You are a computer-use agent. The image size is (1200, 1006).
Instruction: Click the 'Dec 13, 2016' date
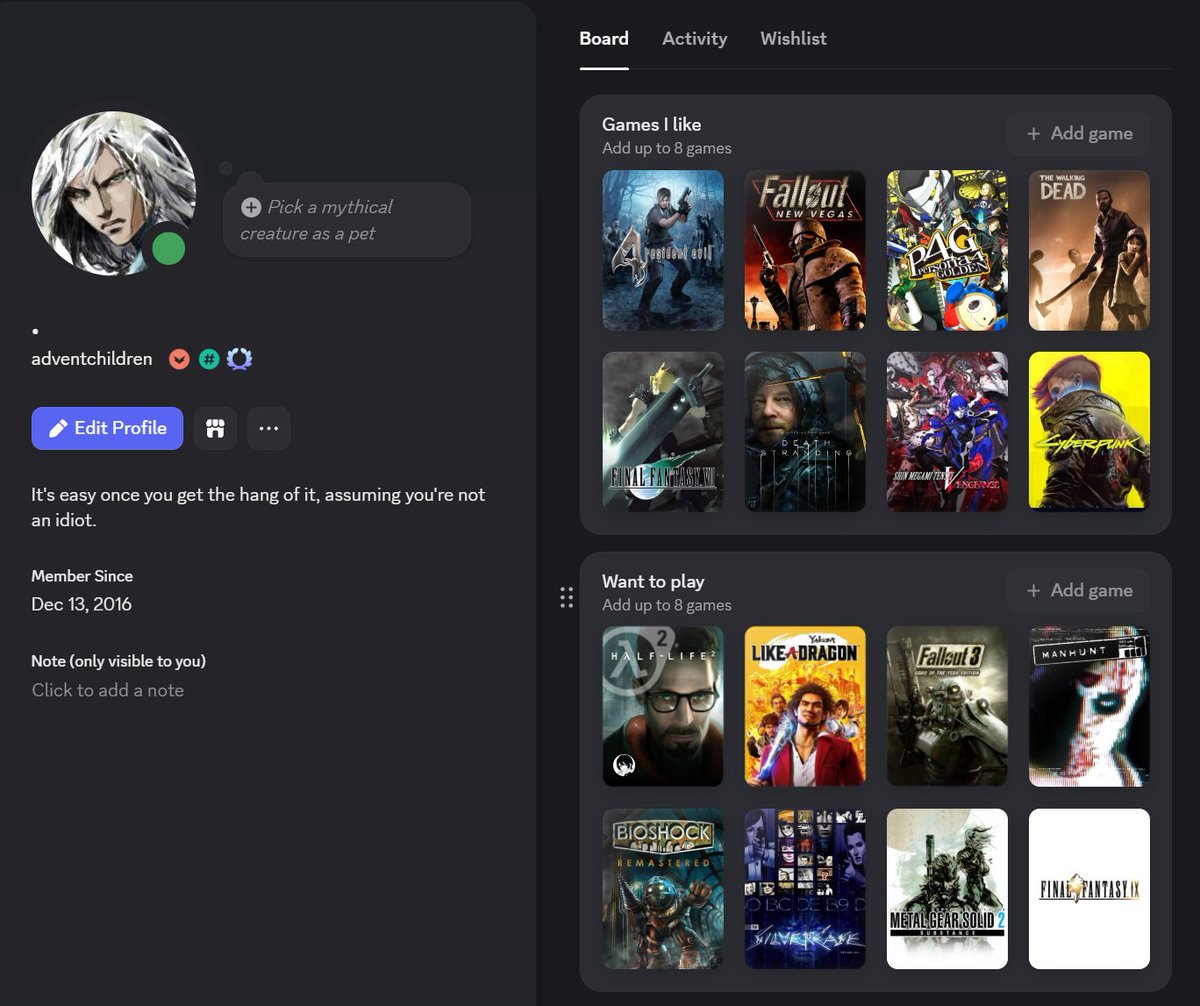click(81, 604)
